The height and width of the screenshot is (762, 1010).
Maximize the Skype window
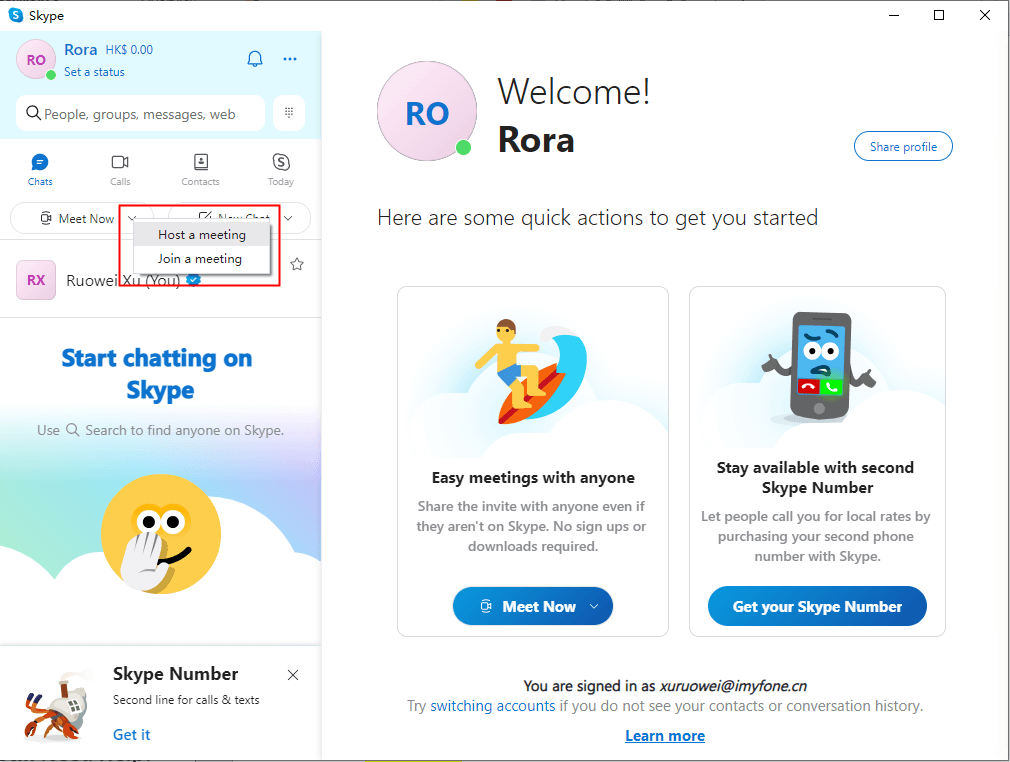point(939,15)
